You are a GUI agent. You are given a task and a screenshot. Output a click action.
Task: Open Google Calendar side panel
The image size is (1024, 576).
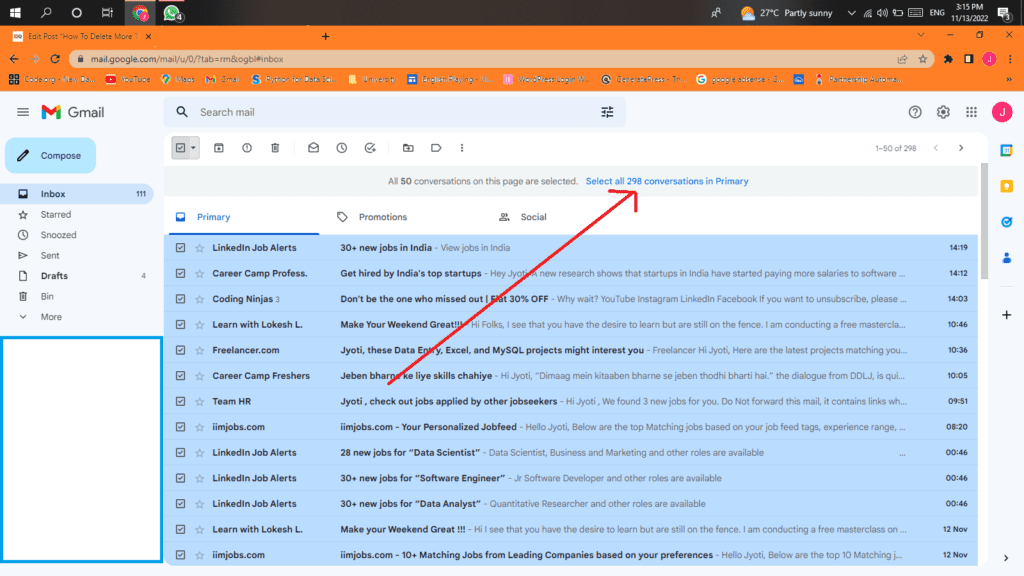pyautogui.click(x=1006, y=150)
